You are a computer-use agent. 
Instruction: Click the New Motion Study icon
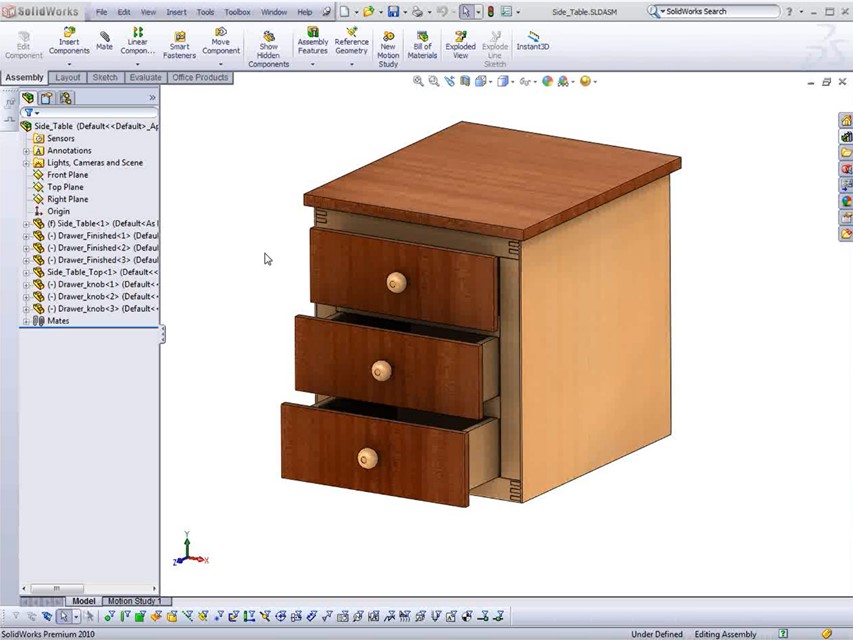(x=388, y=47)
